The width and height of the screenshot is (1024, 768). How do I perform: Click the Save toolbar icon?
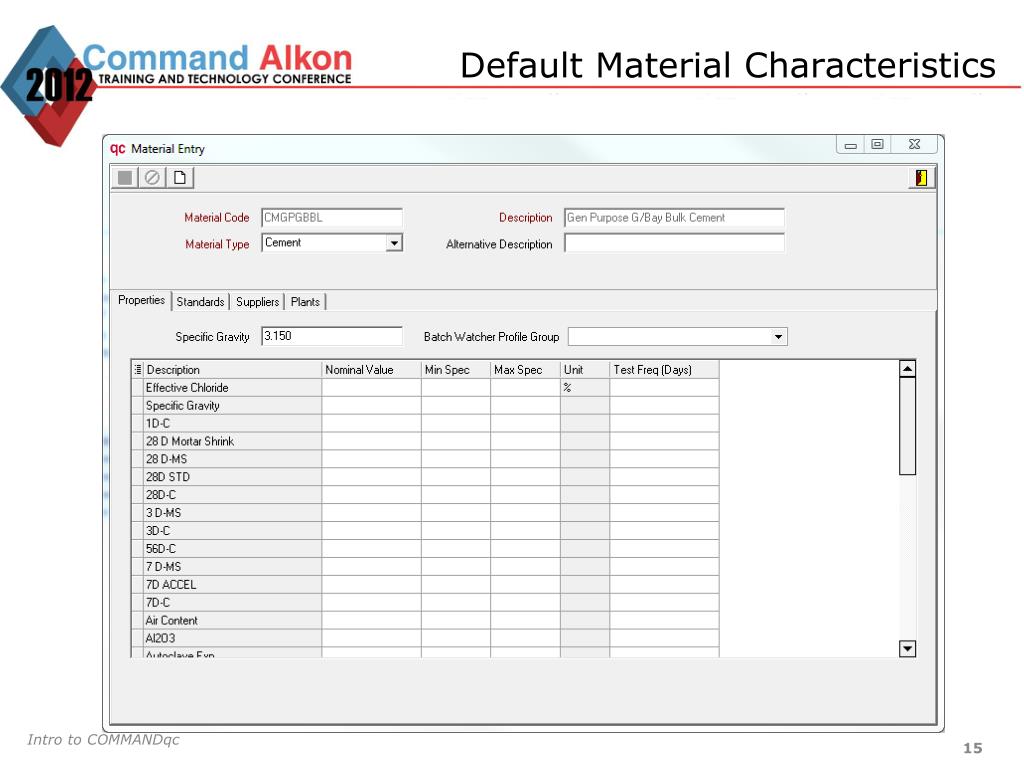(125, 178)
